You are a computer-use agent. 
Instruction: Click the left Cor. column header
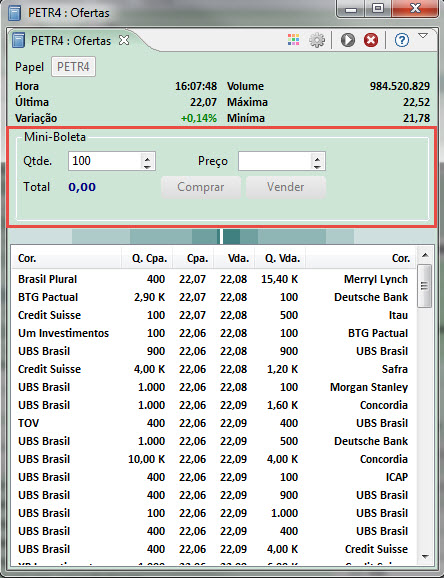click(x=66, y=258)
